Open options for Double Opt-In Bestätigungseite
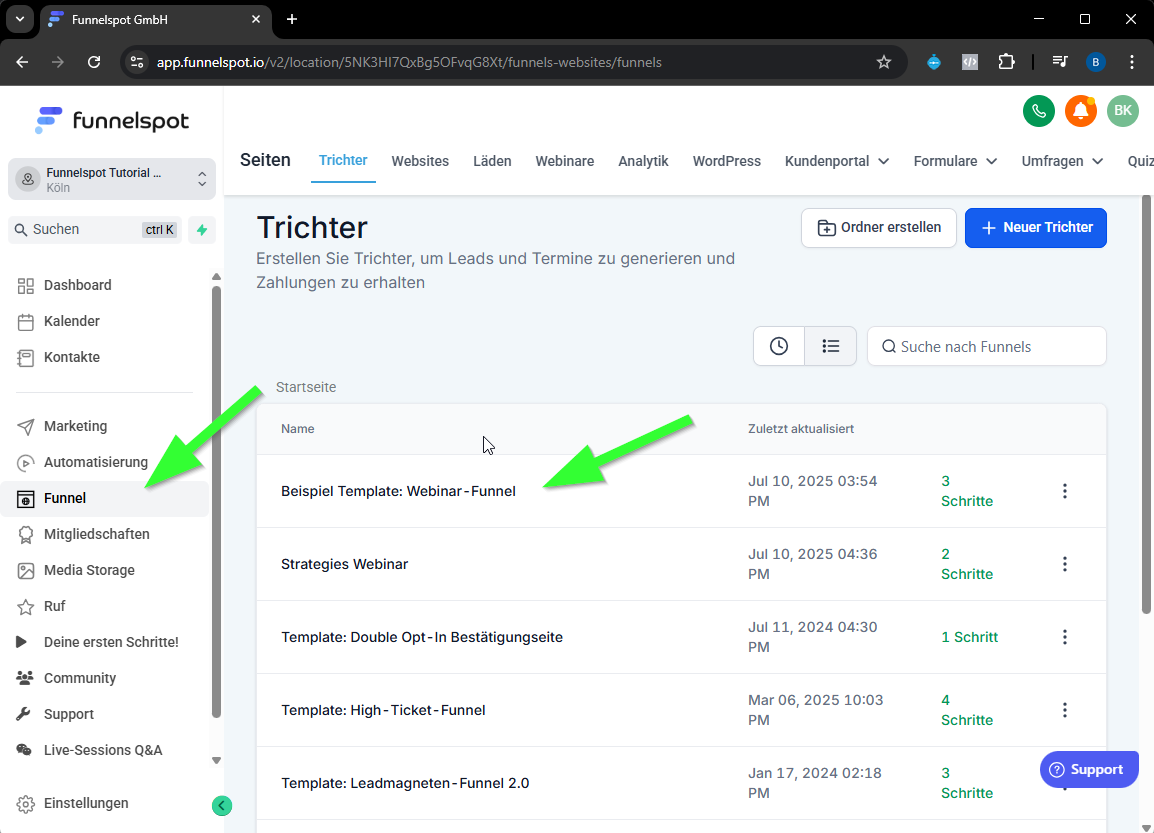Viewport: 1154px width, 833px height. point(1064,637)
